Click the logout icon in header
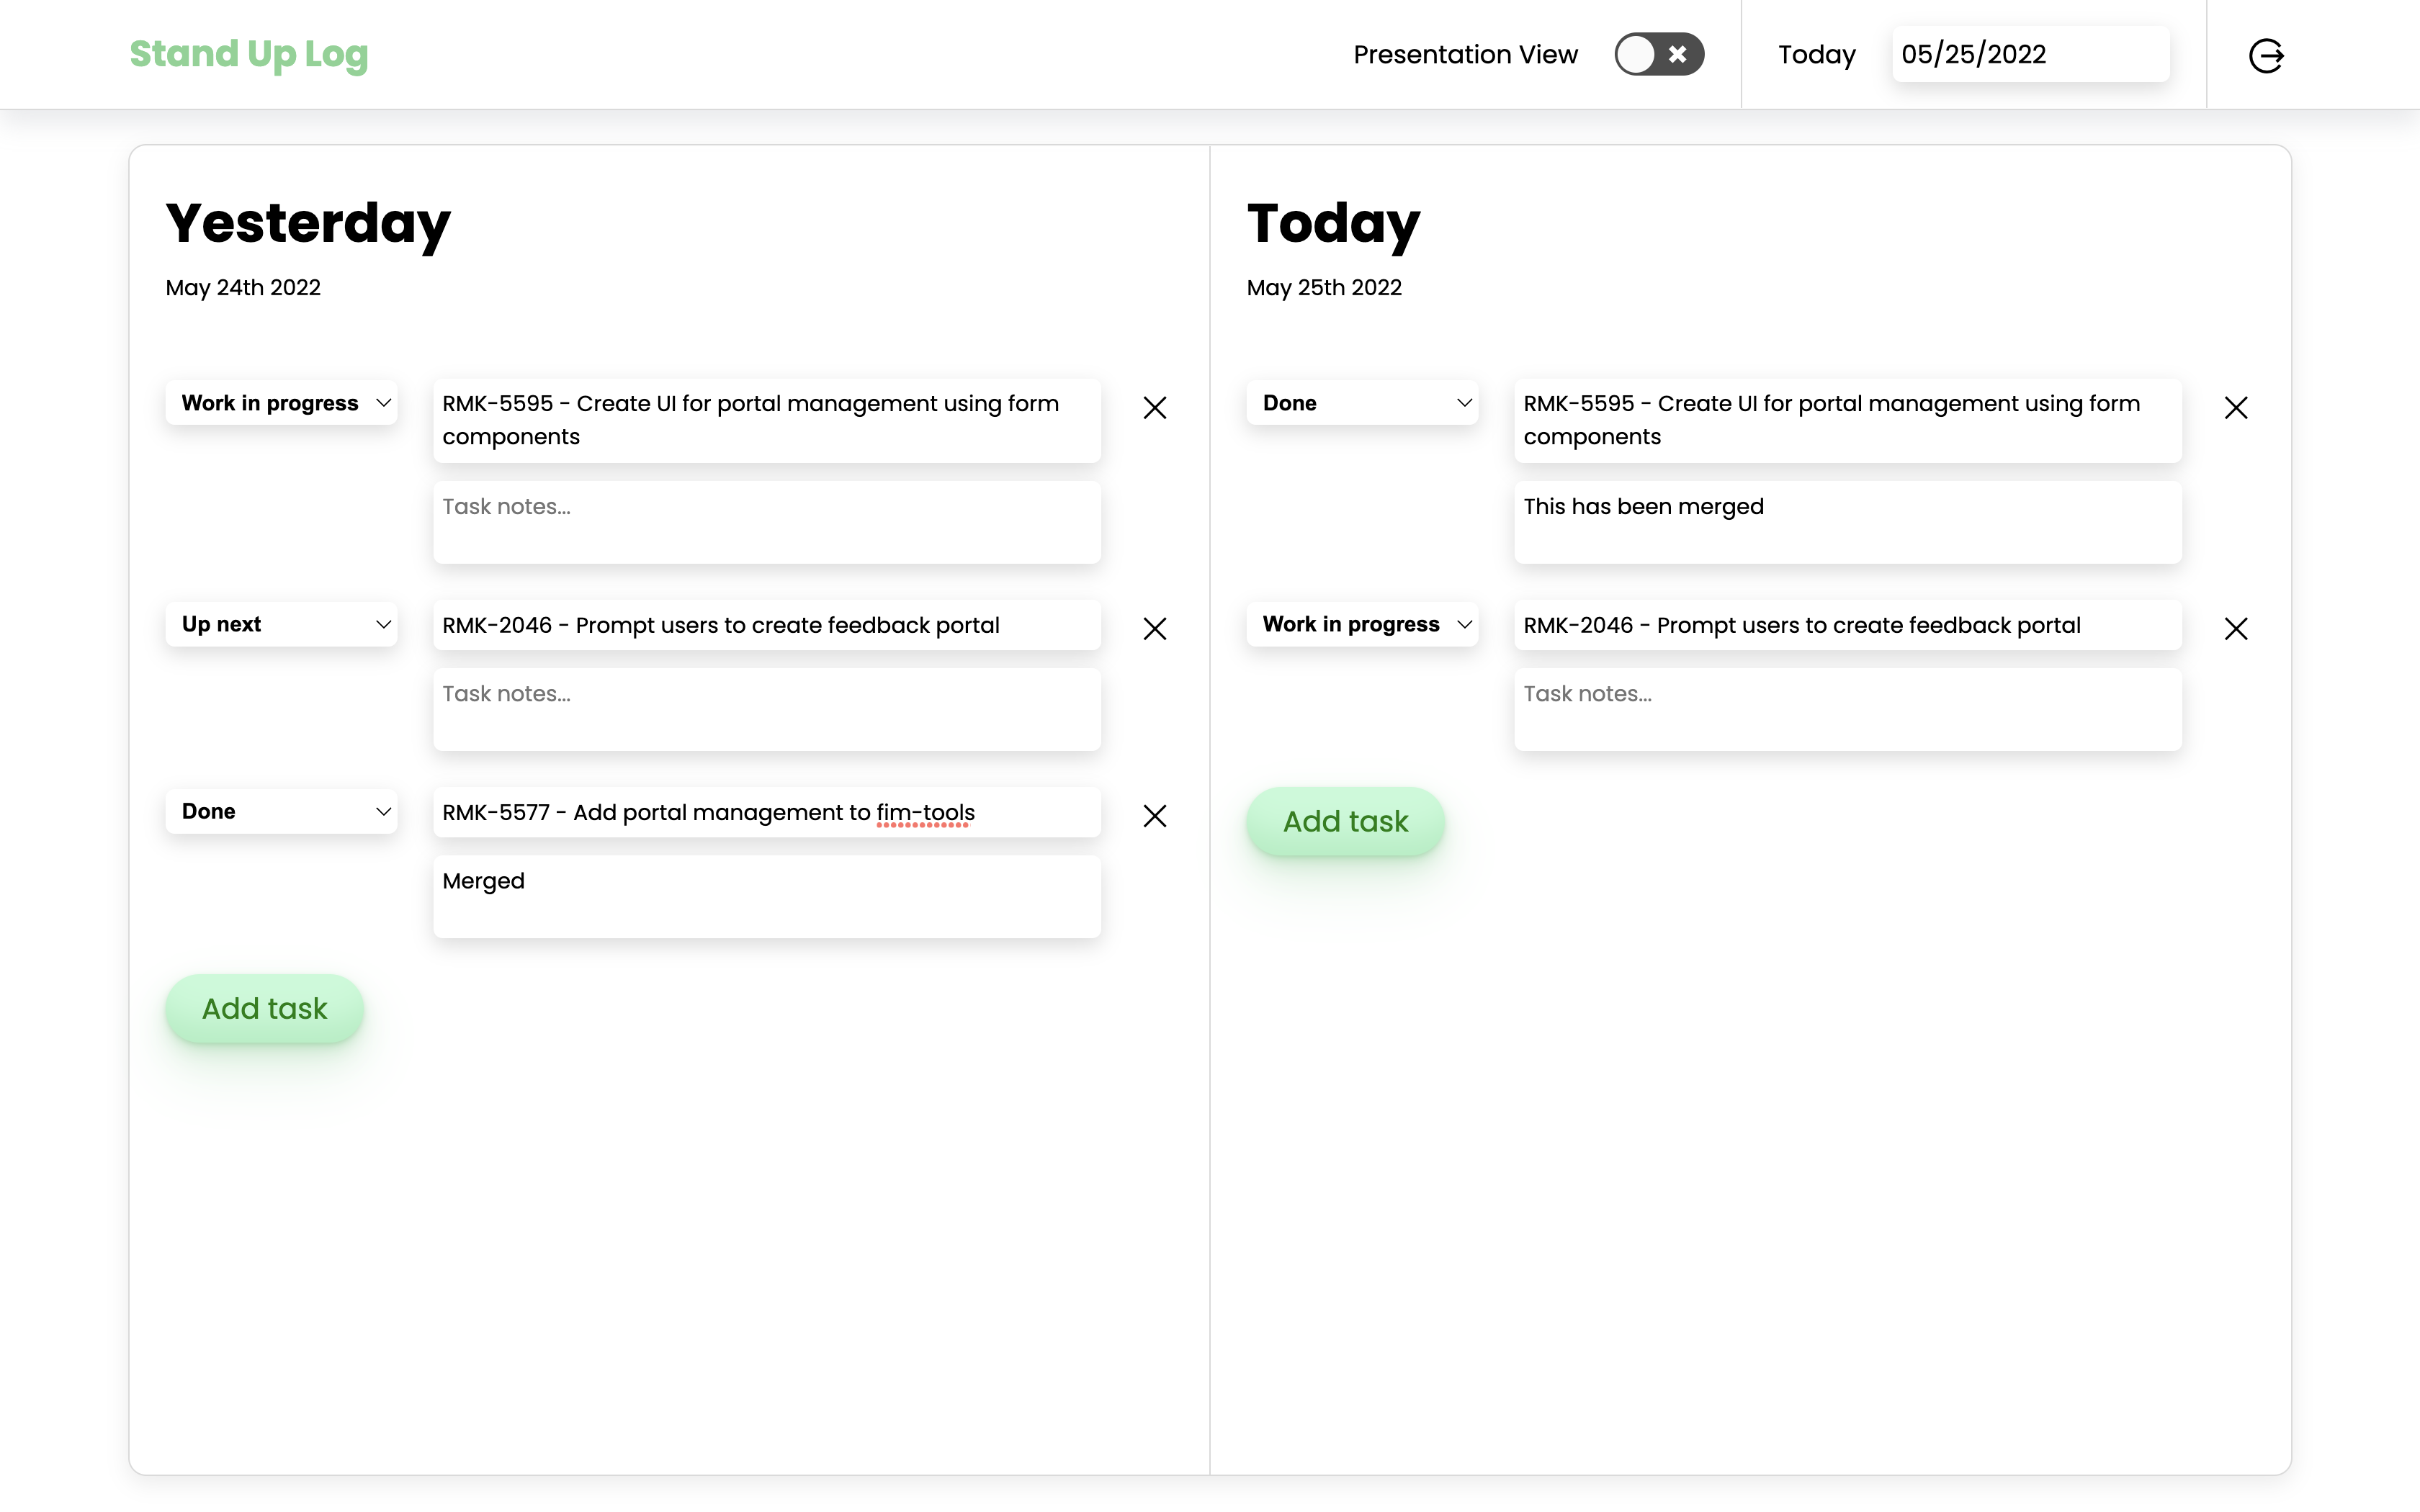2420x1512 pixels. [2265, 55]
